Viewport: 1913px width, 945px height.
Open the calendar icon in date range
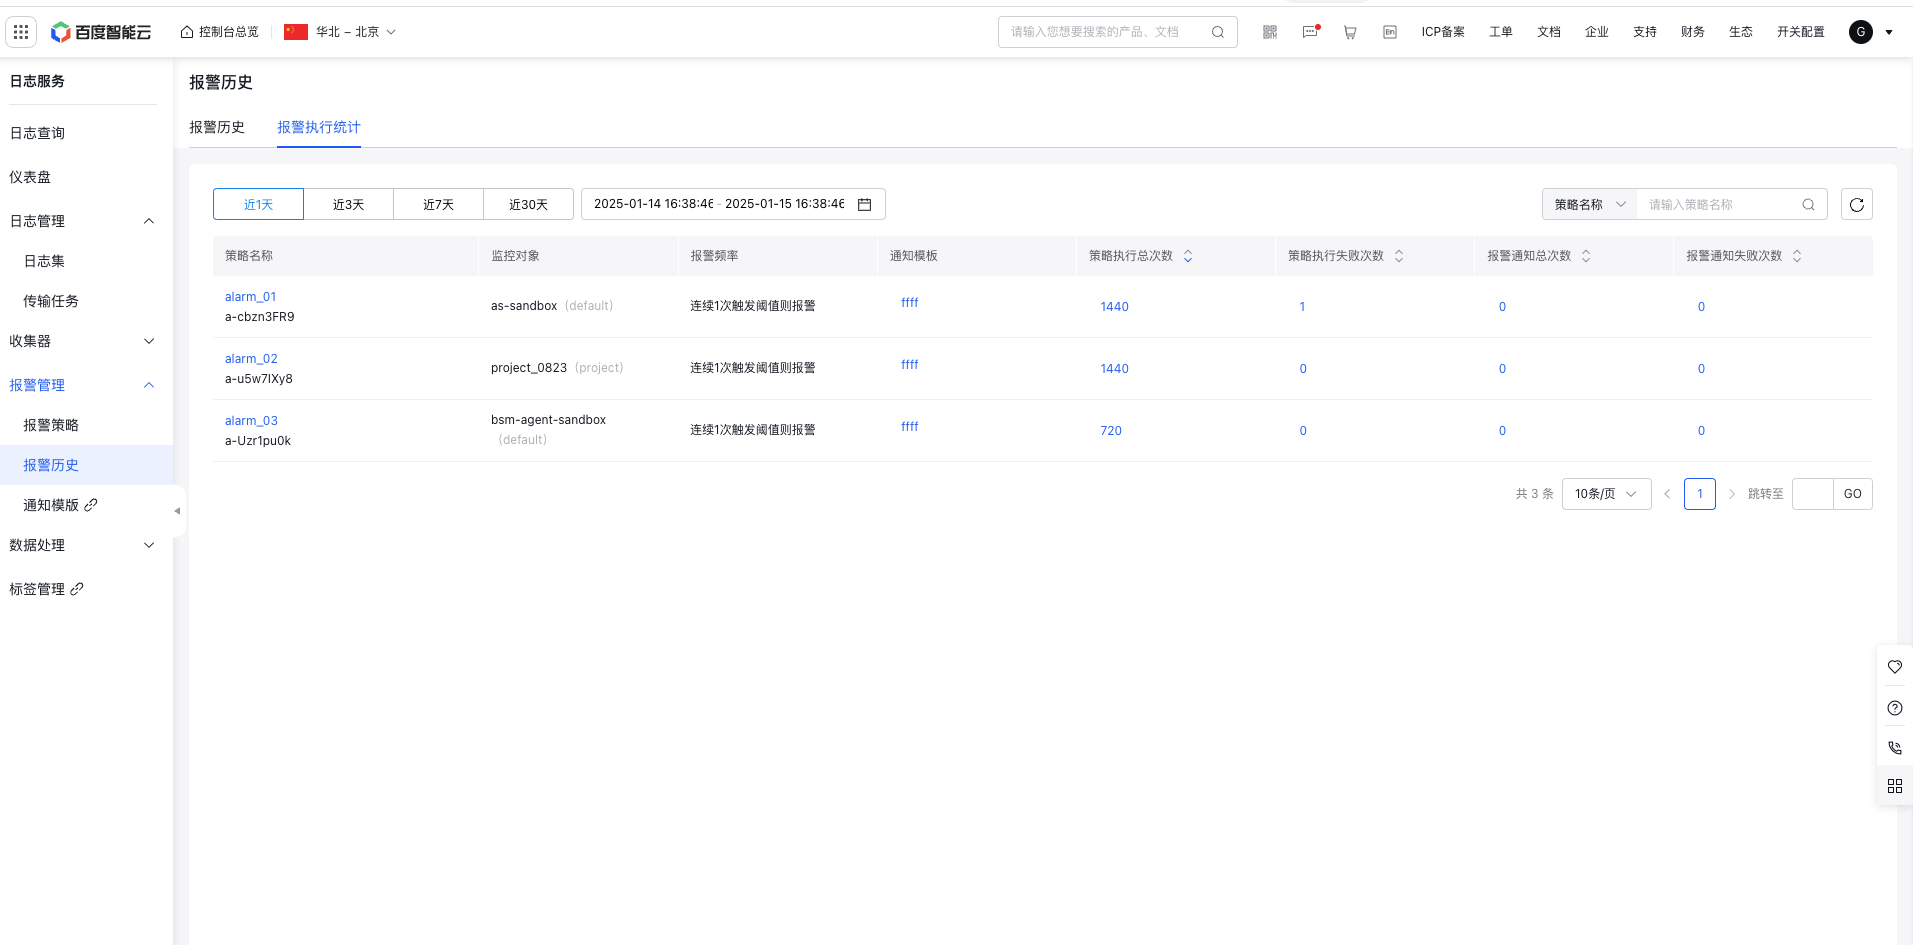point(865,204)
